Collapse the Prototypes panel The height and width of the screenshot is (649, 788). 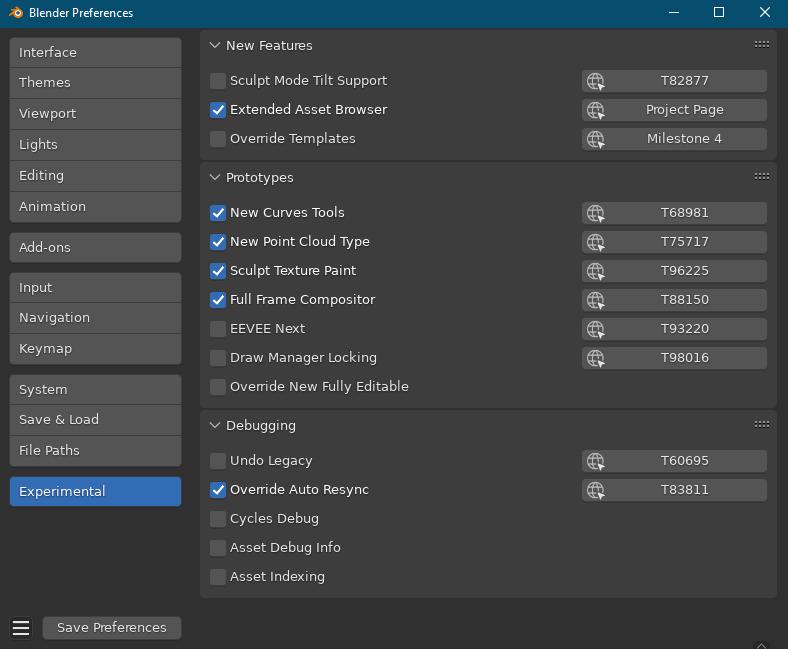point(215,177)
